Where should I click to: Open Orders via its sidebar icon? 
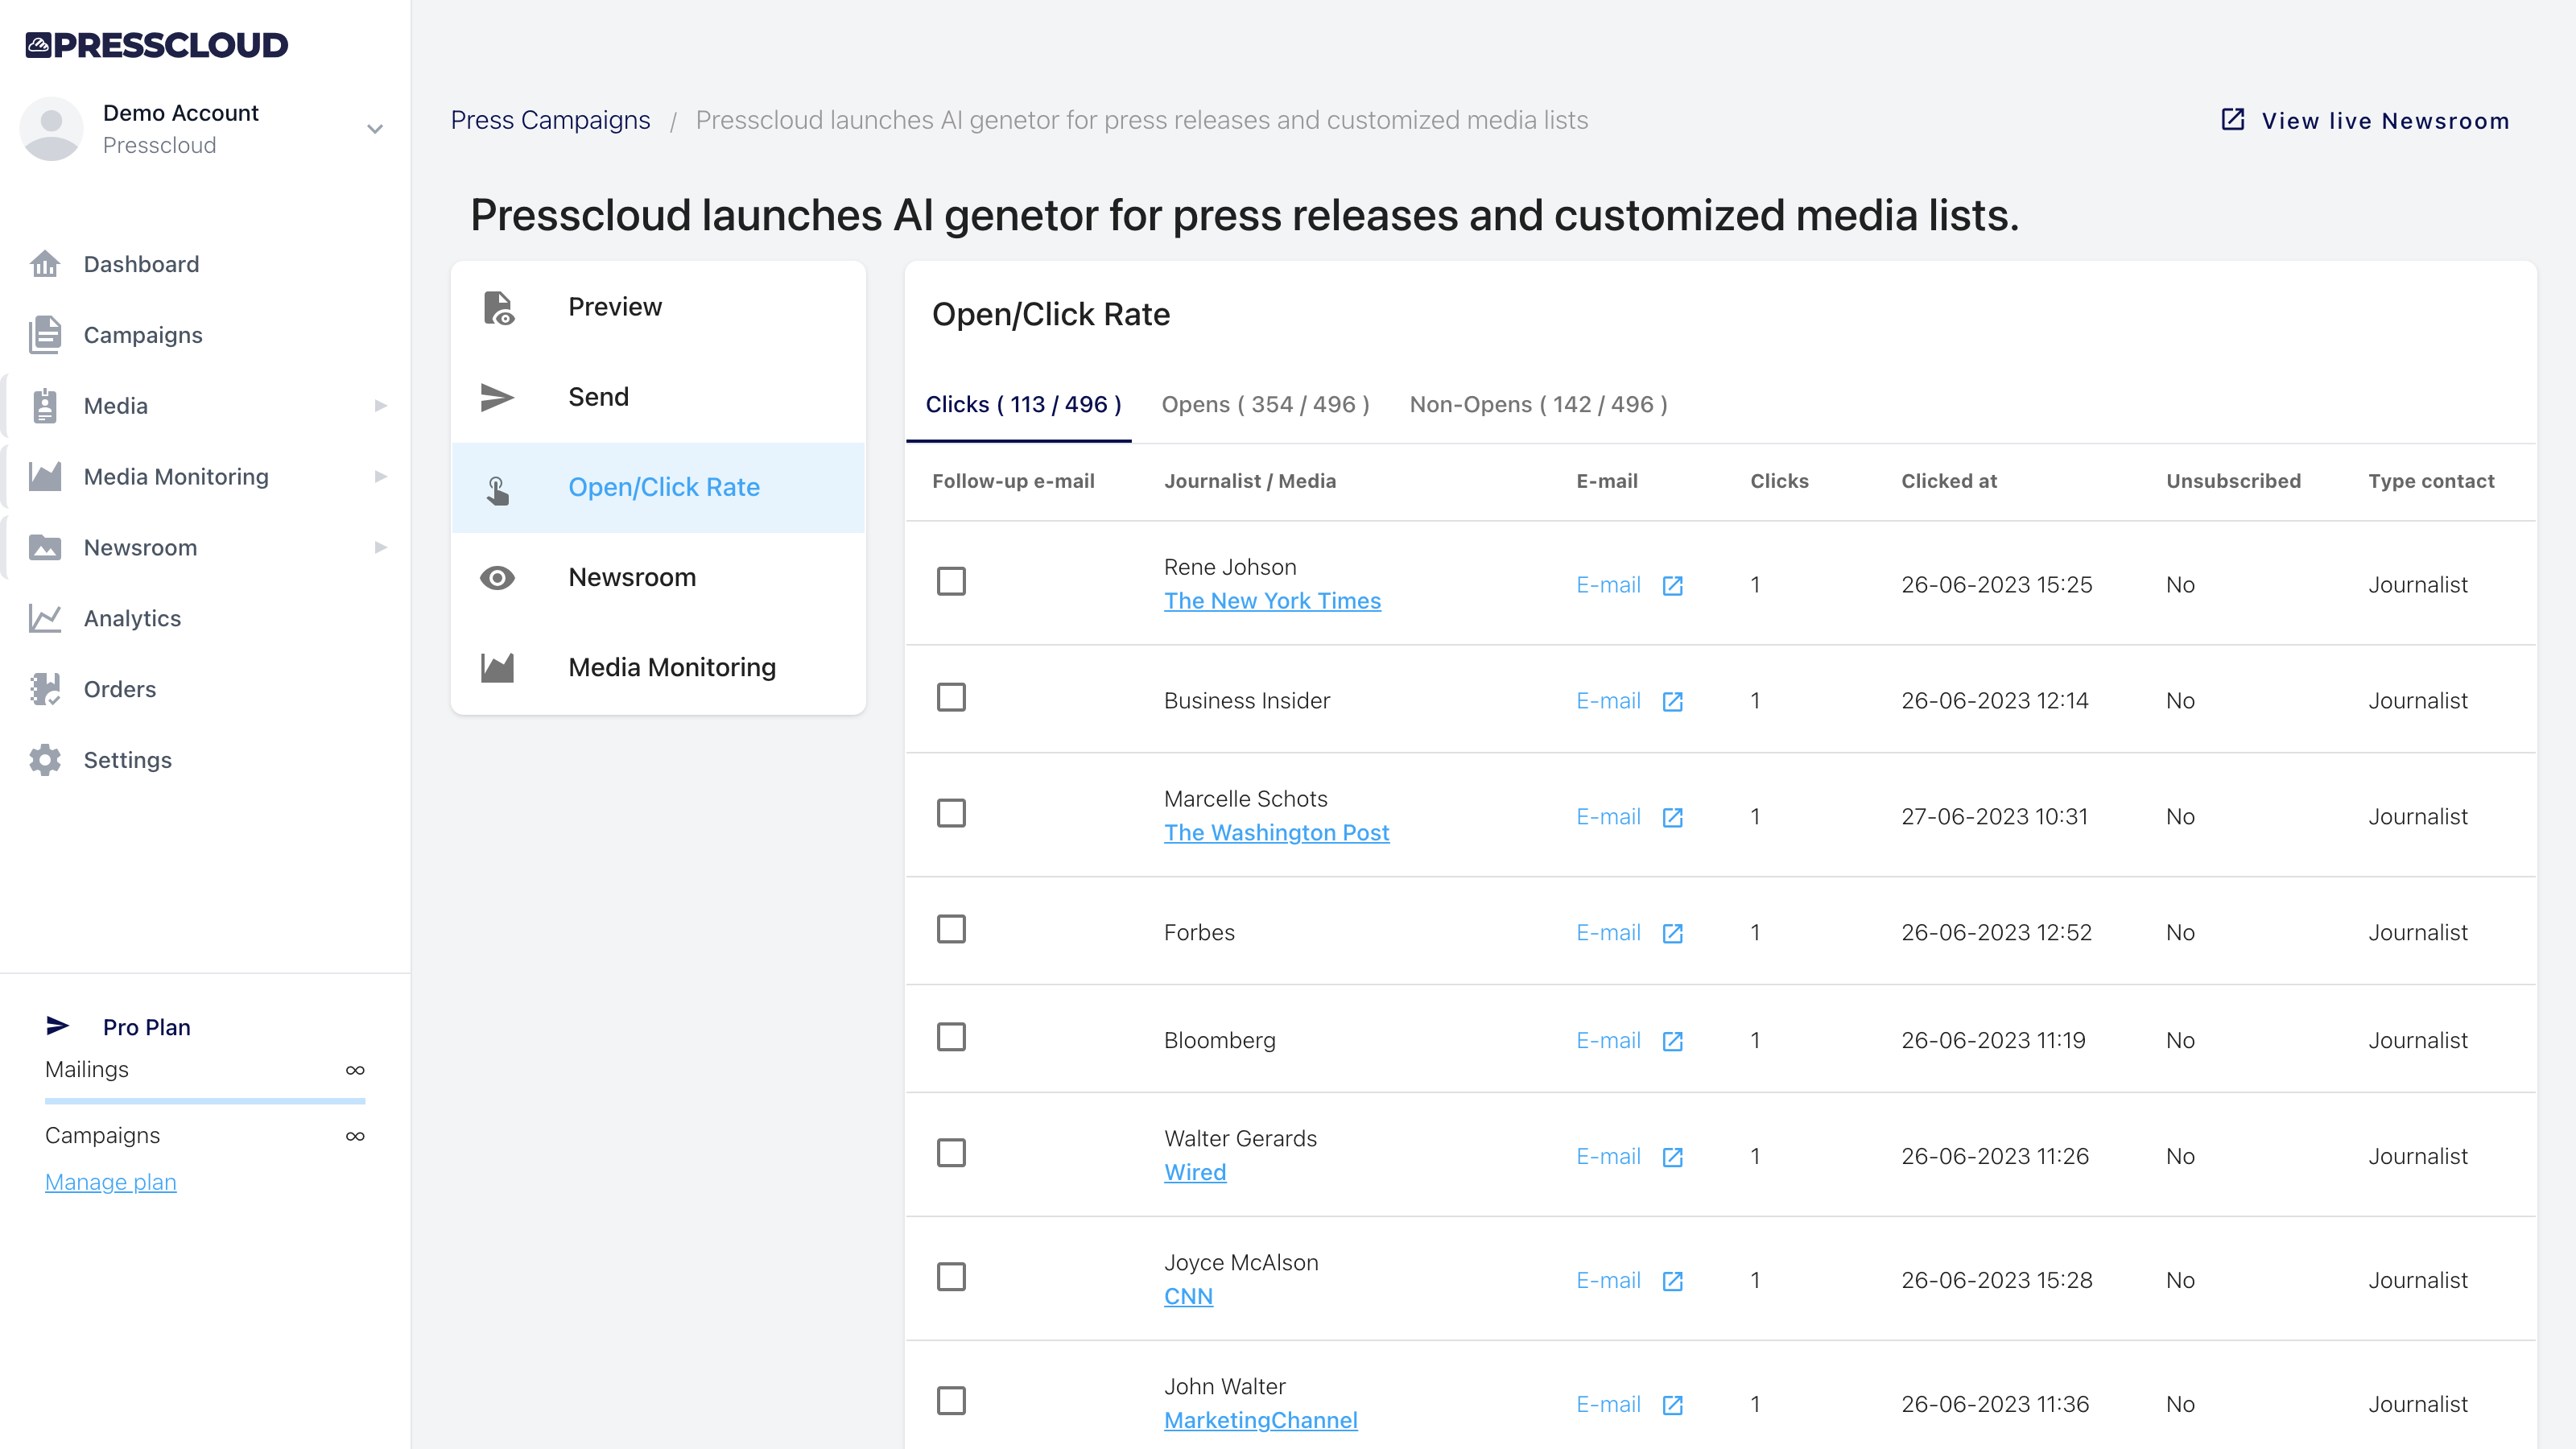click(x=44, y=689)
